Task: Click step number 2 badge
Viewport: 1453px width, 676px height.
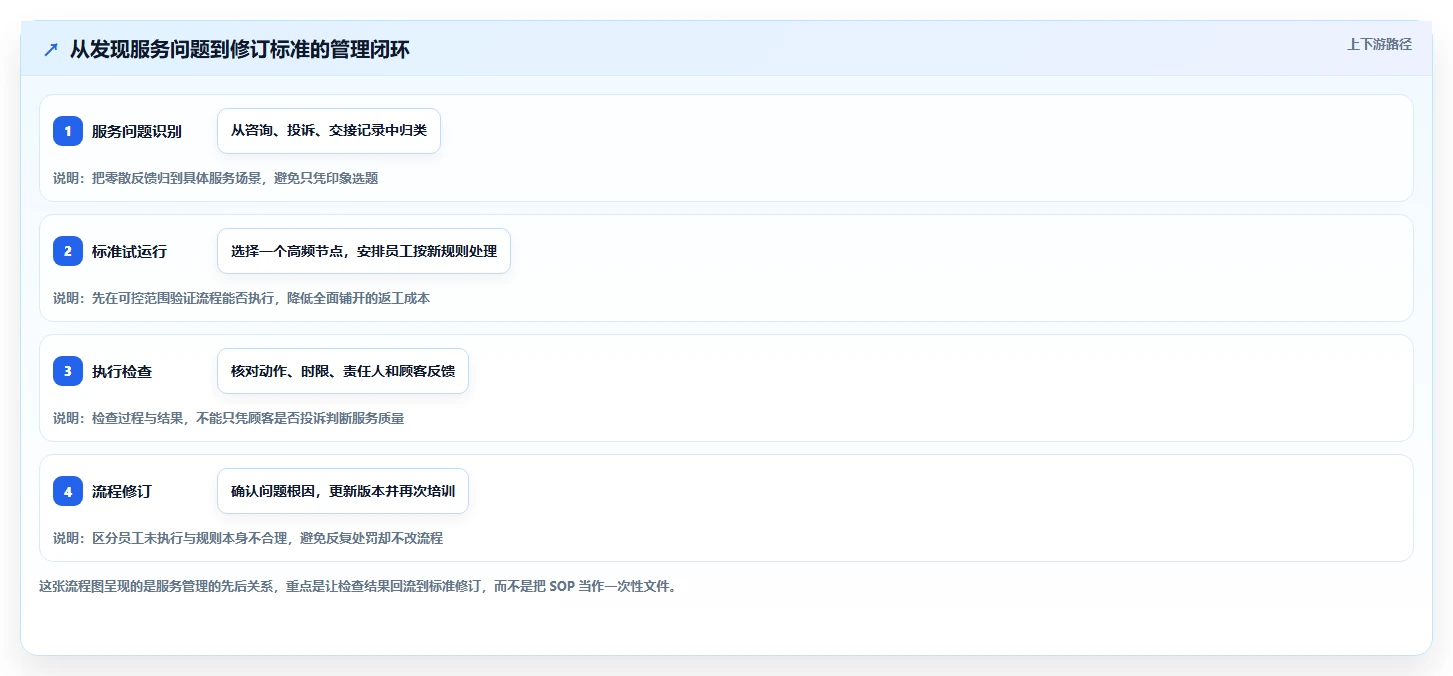Action: pyautogui.click(x=68, y=251)
